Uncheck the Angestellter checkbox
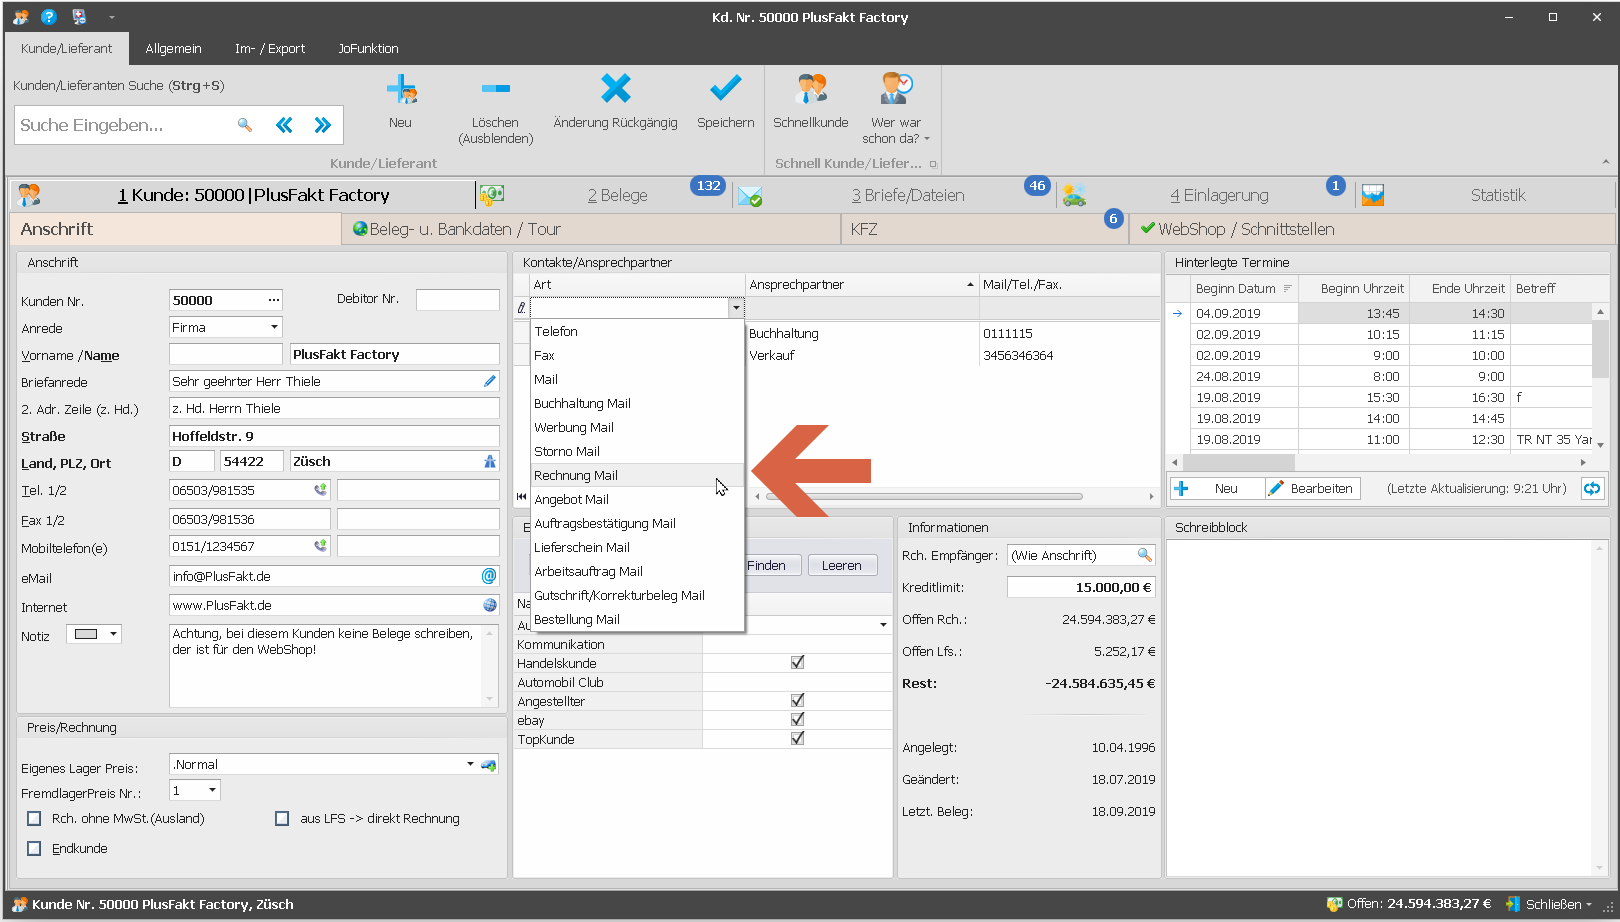 click(797, 700)
